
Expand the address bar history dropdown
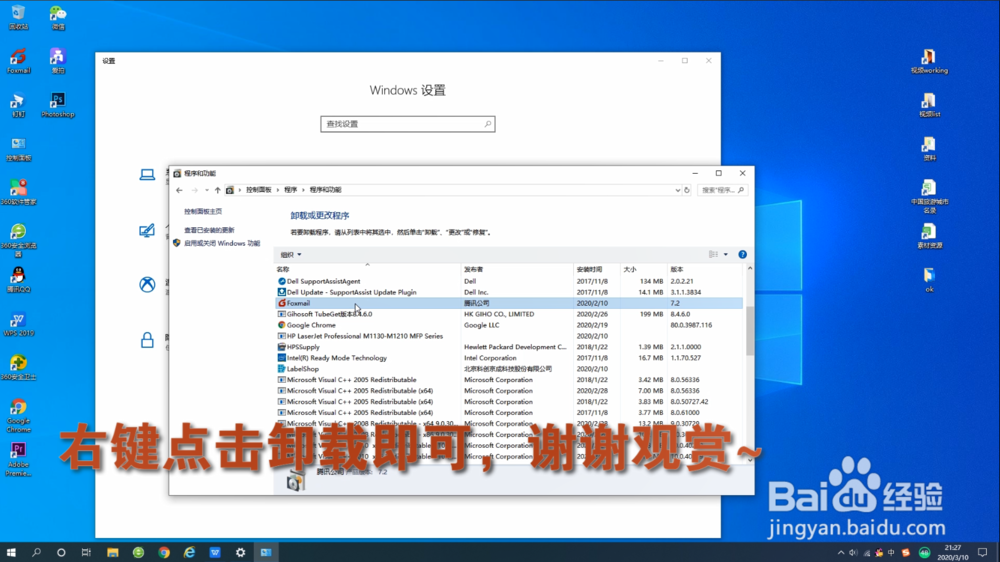(677, 190)
